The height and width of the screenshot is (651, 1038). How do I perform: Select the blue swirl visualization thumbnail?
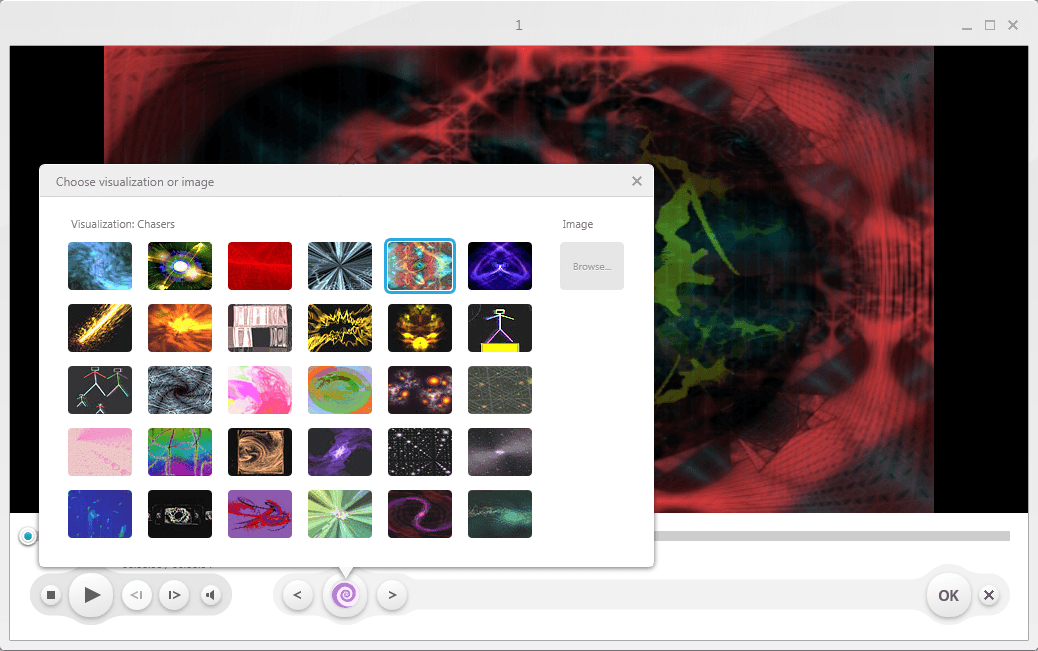[x=100, y=266]
